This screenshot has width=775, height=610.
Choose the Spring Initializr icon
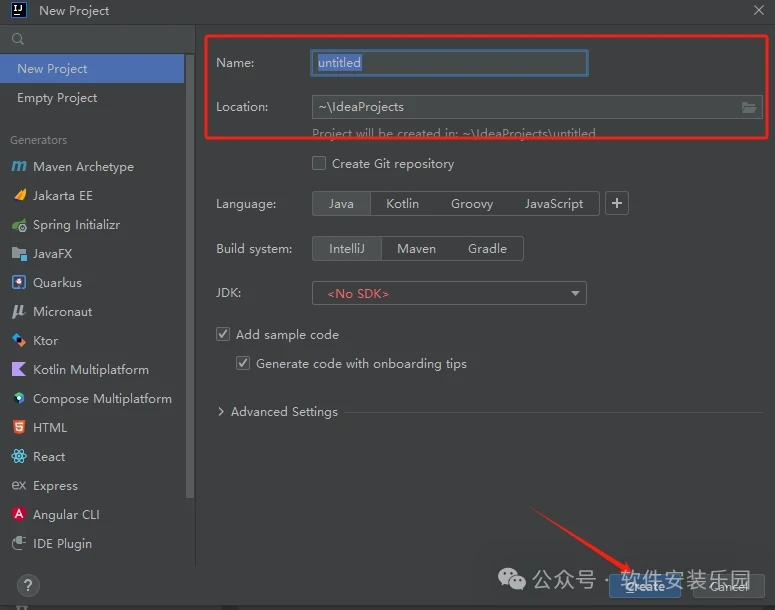pos(19,225)
